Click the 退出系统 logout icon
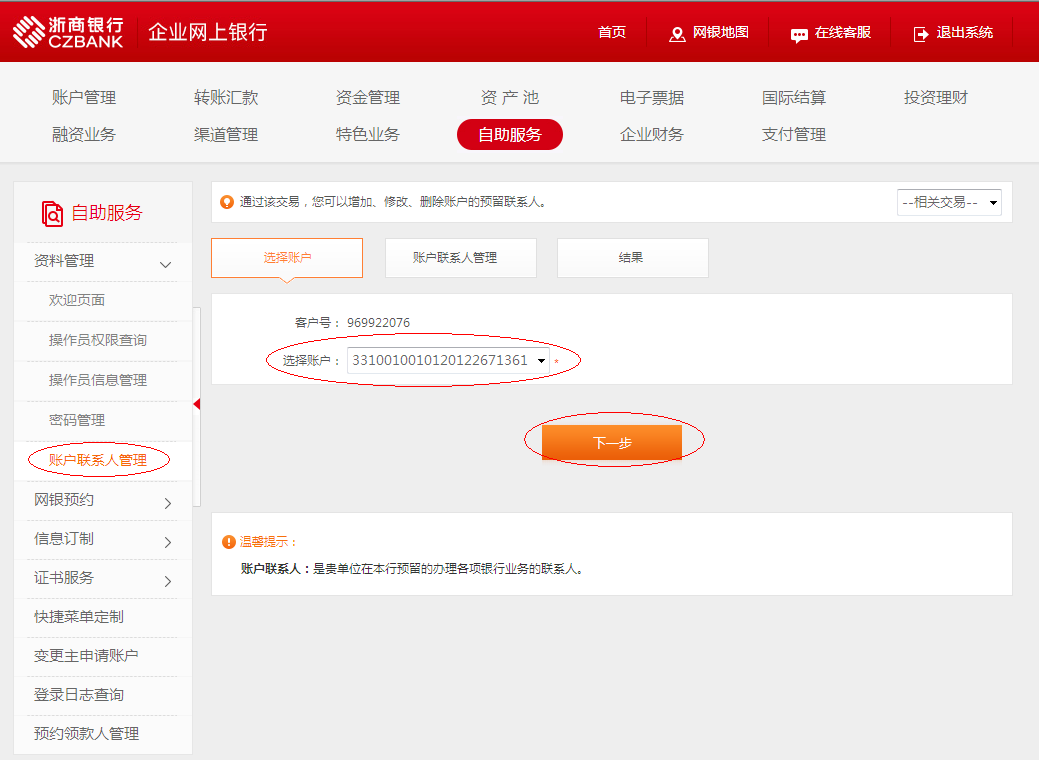 pyautogui.click(x=921, y=34)
